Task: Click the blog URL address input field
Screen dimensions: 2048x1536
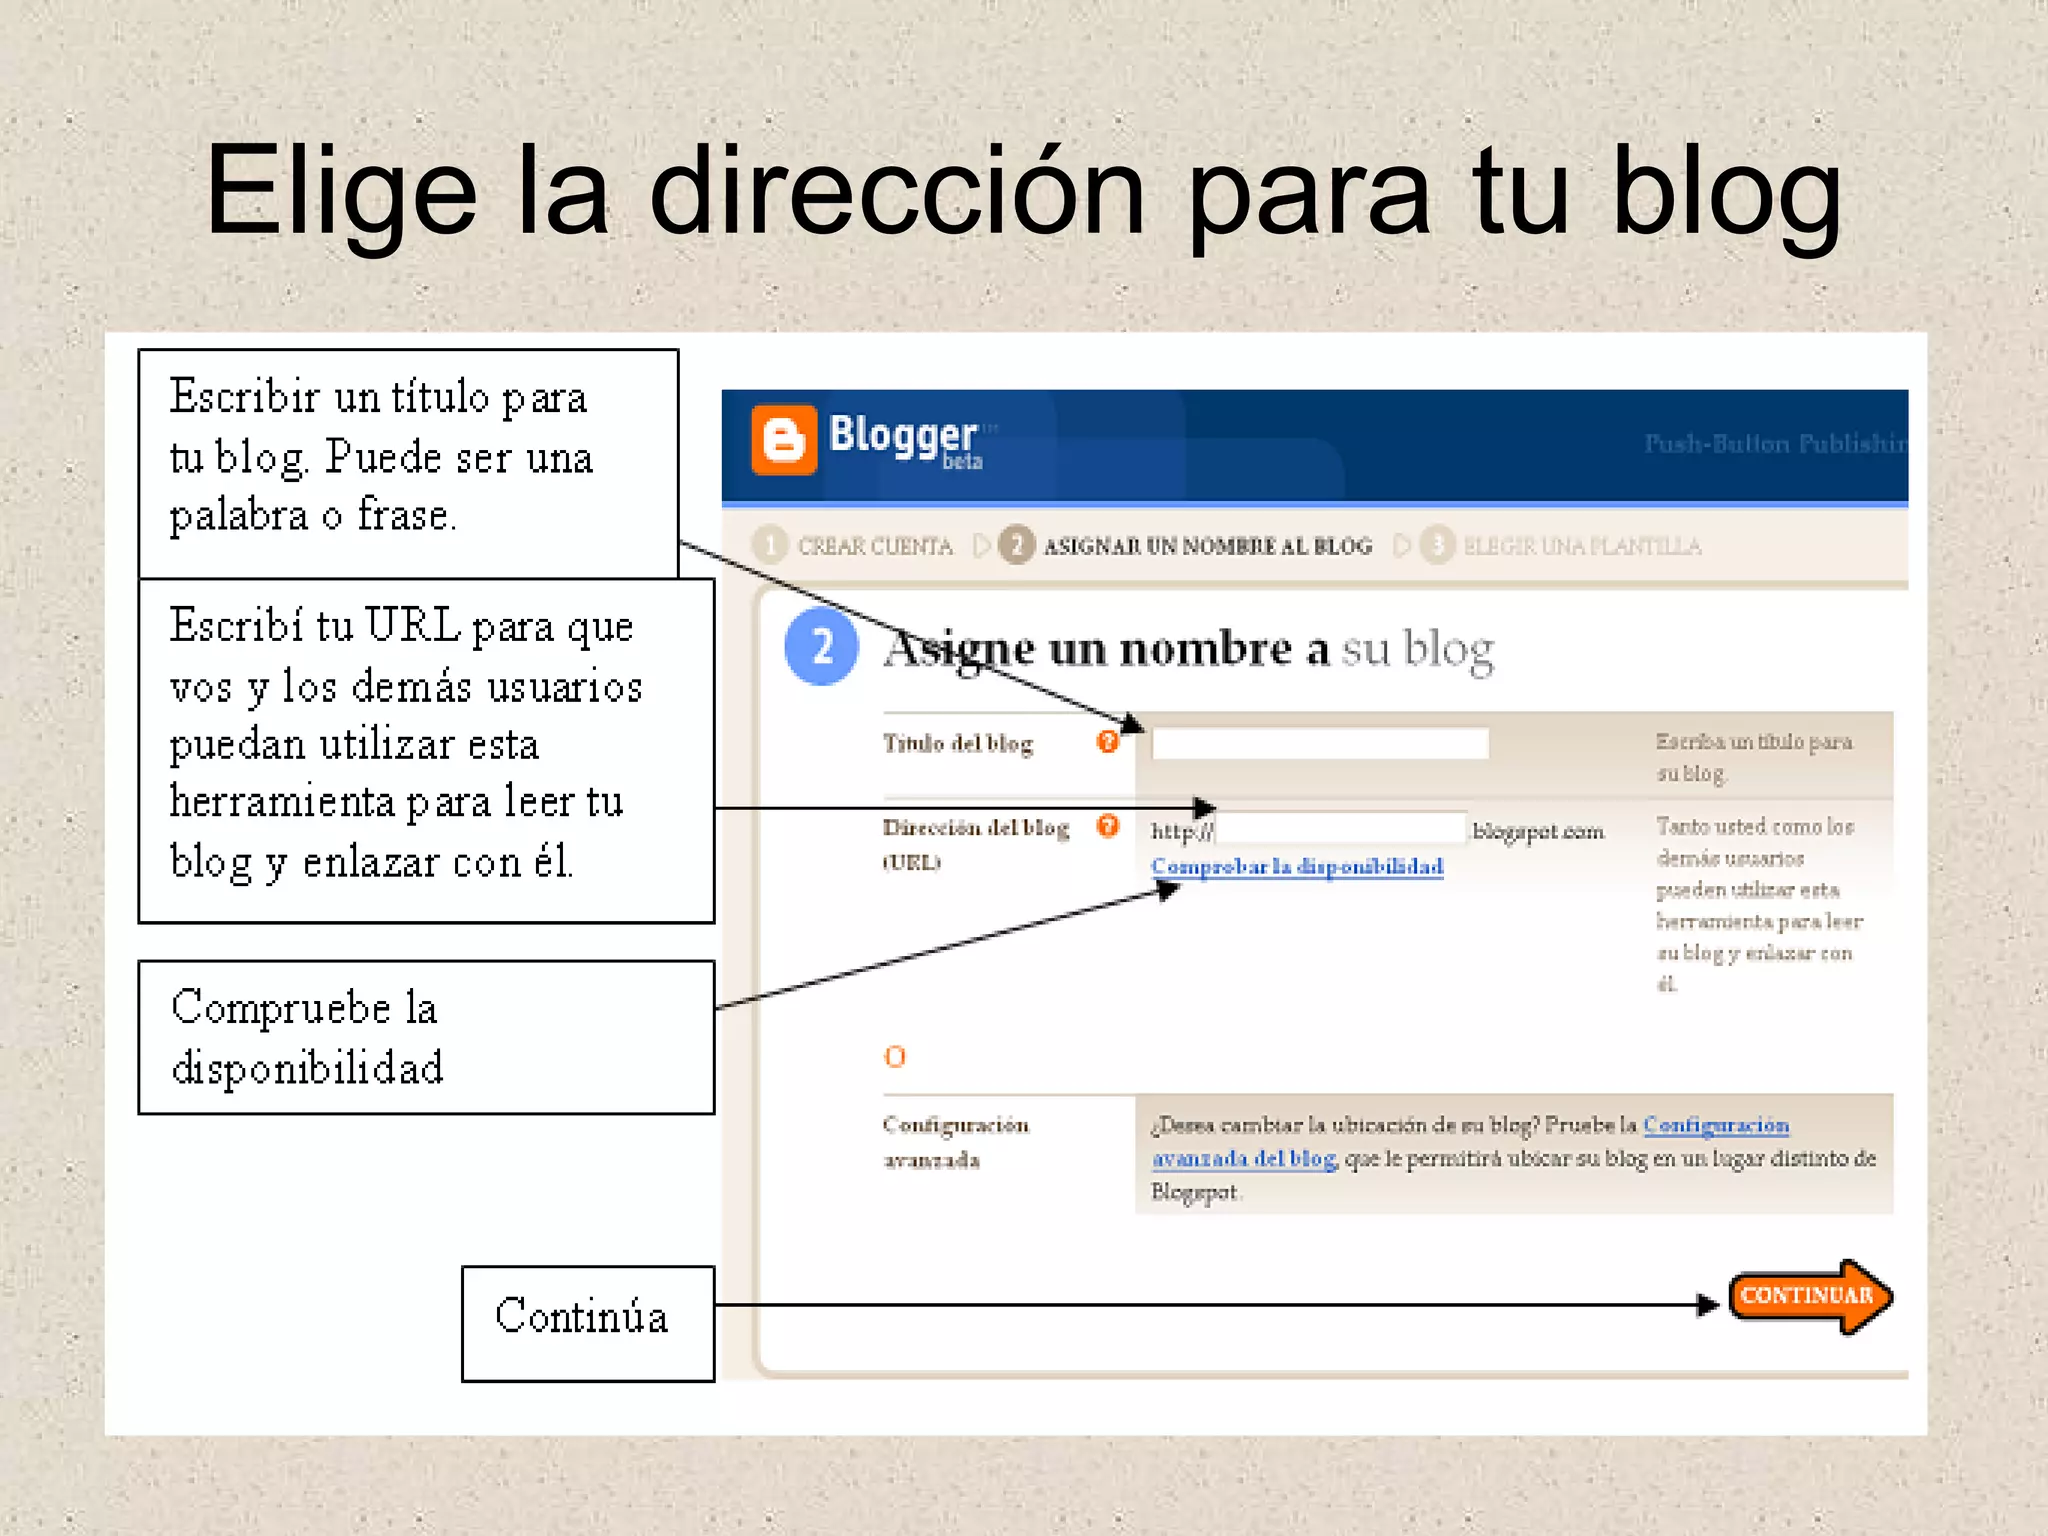Action: pos(1341,828)
